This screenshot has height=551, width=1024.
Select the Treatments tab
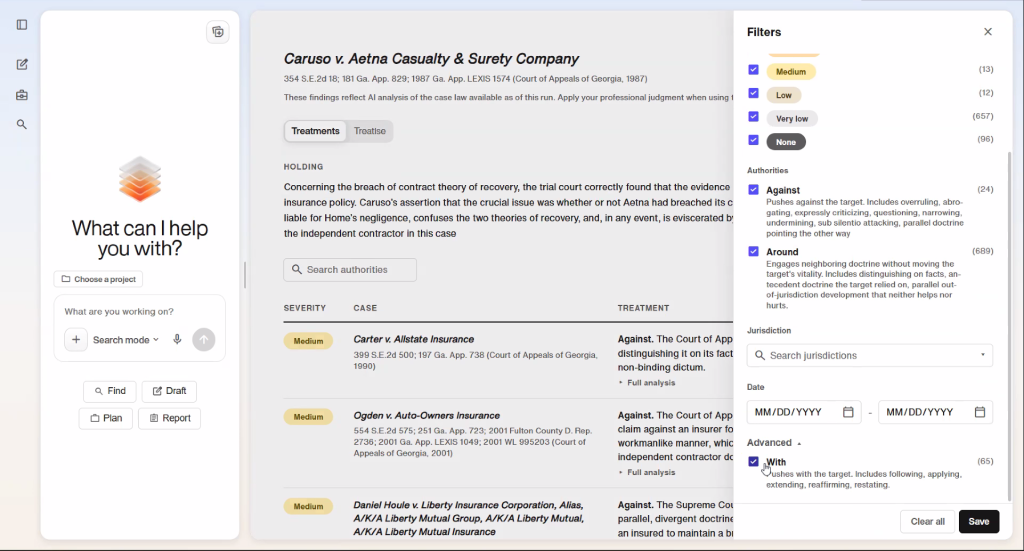tap(315, 131)
